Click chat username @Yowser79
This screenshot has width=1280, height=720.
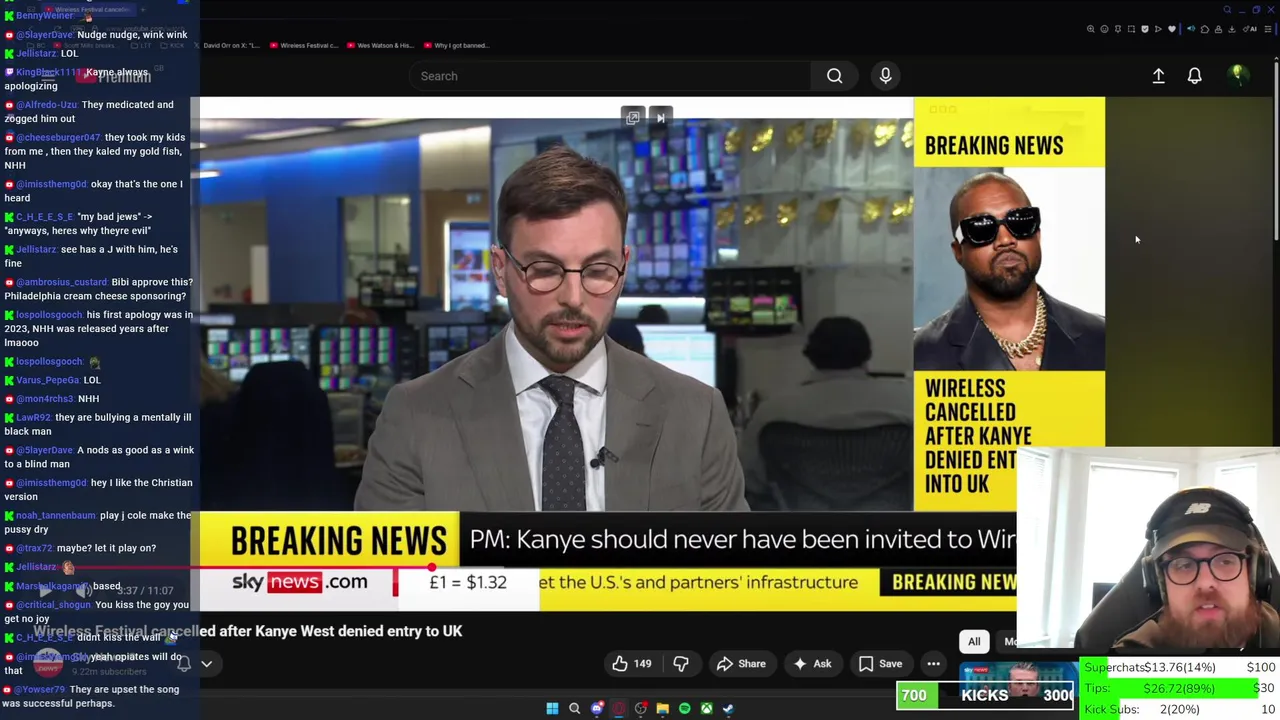click(x=41, y=689)
